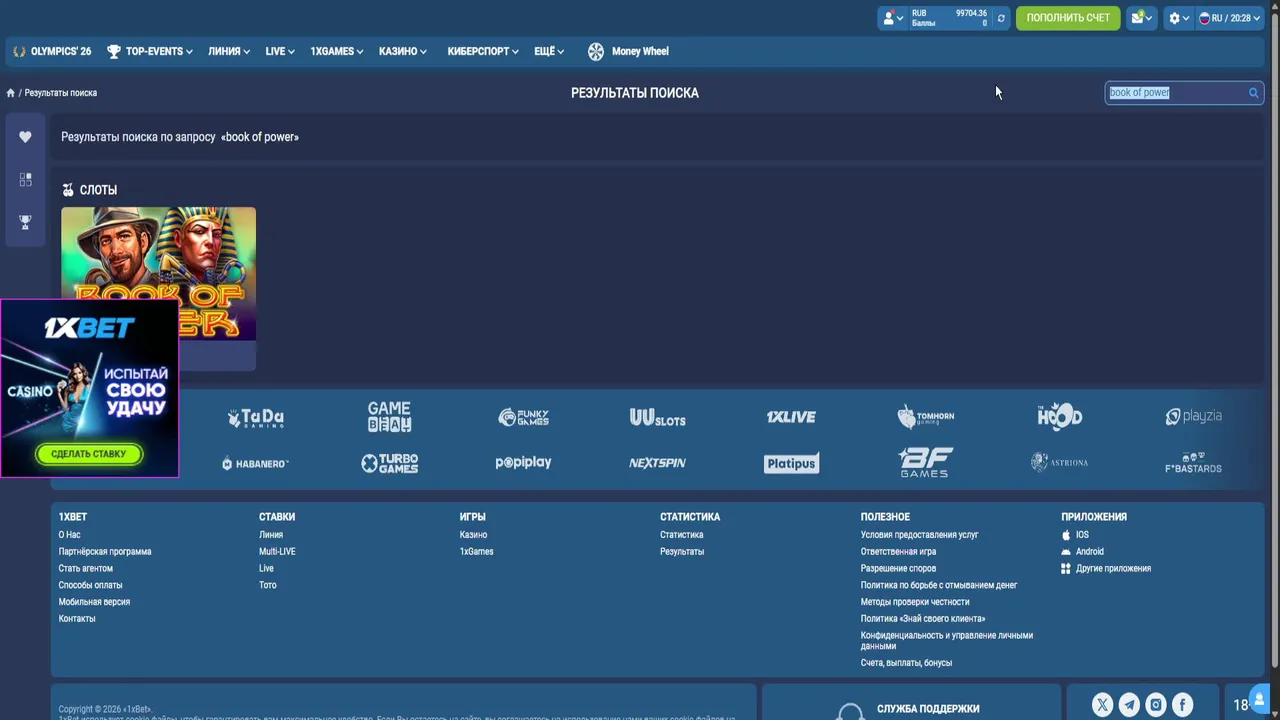
Task: Select the Game Beat provider logo
Action: coord(389,416)
